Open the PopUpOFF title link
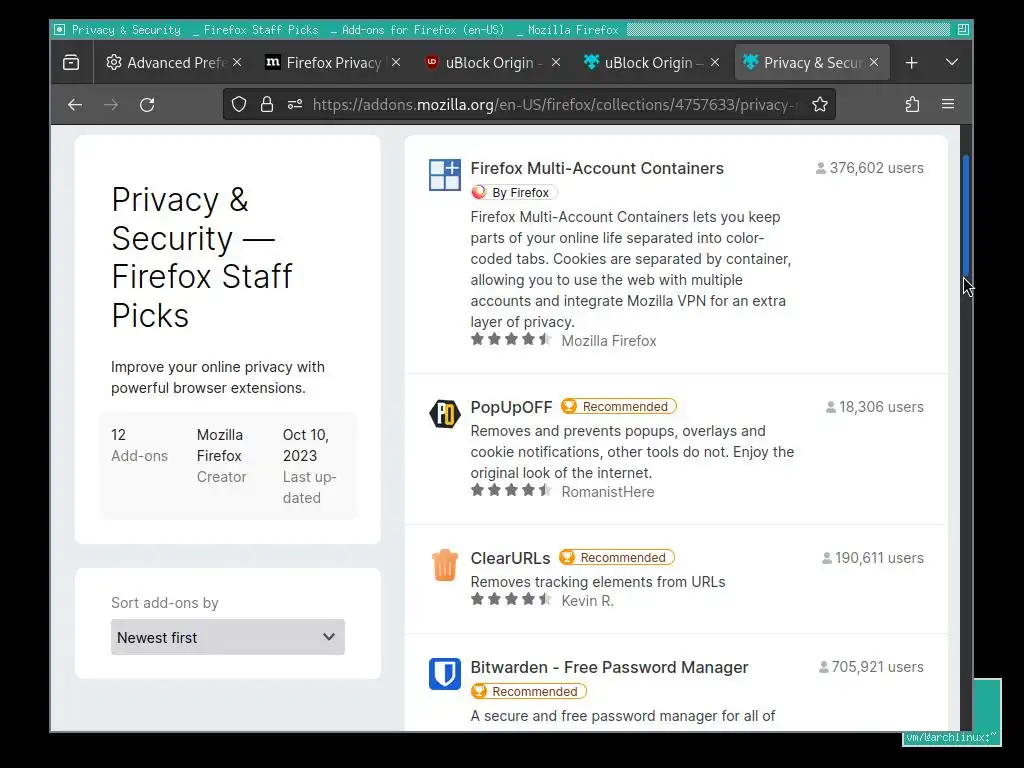The width and height of the screenshot is (1024, 768). (511, 407)
